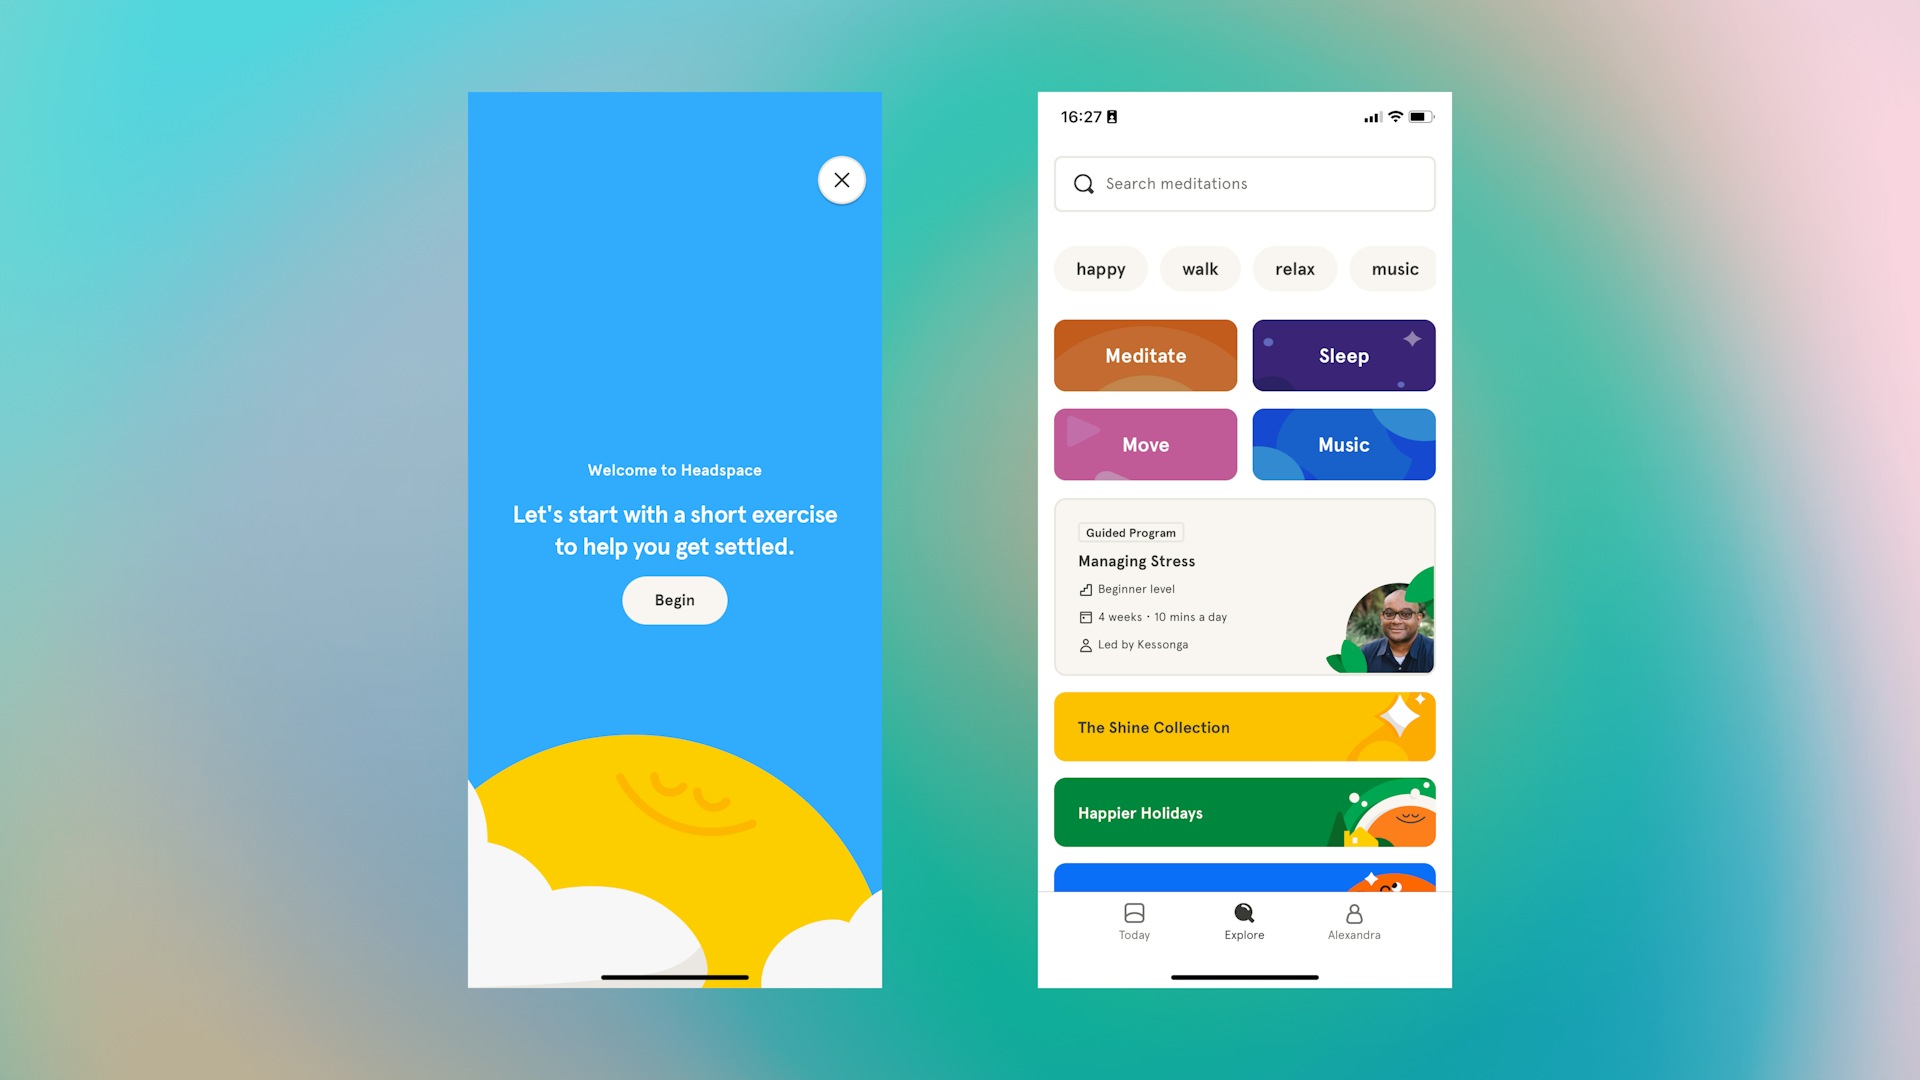The height and width of the screenshot is (1080, 1920).
Task: Open The Shine Collection banner
Action: click(x=1245, y=727)
